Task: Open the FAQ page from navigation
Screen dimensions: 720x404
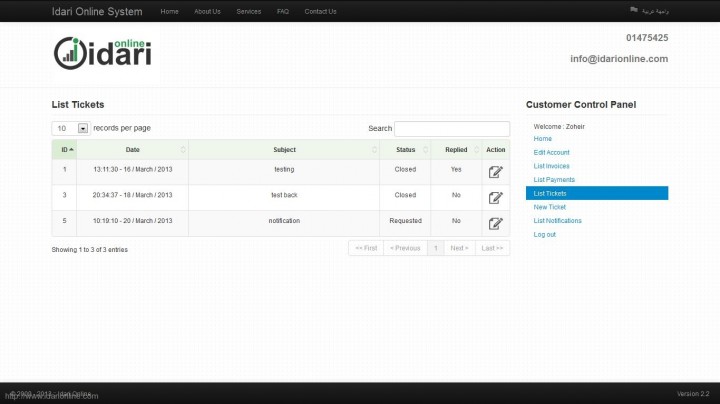Action: tap(283, 11)
